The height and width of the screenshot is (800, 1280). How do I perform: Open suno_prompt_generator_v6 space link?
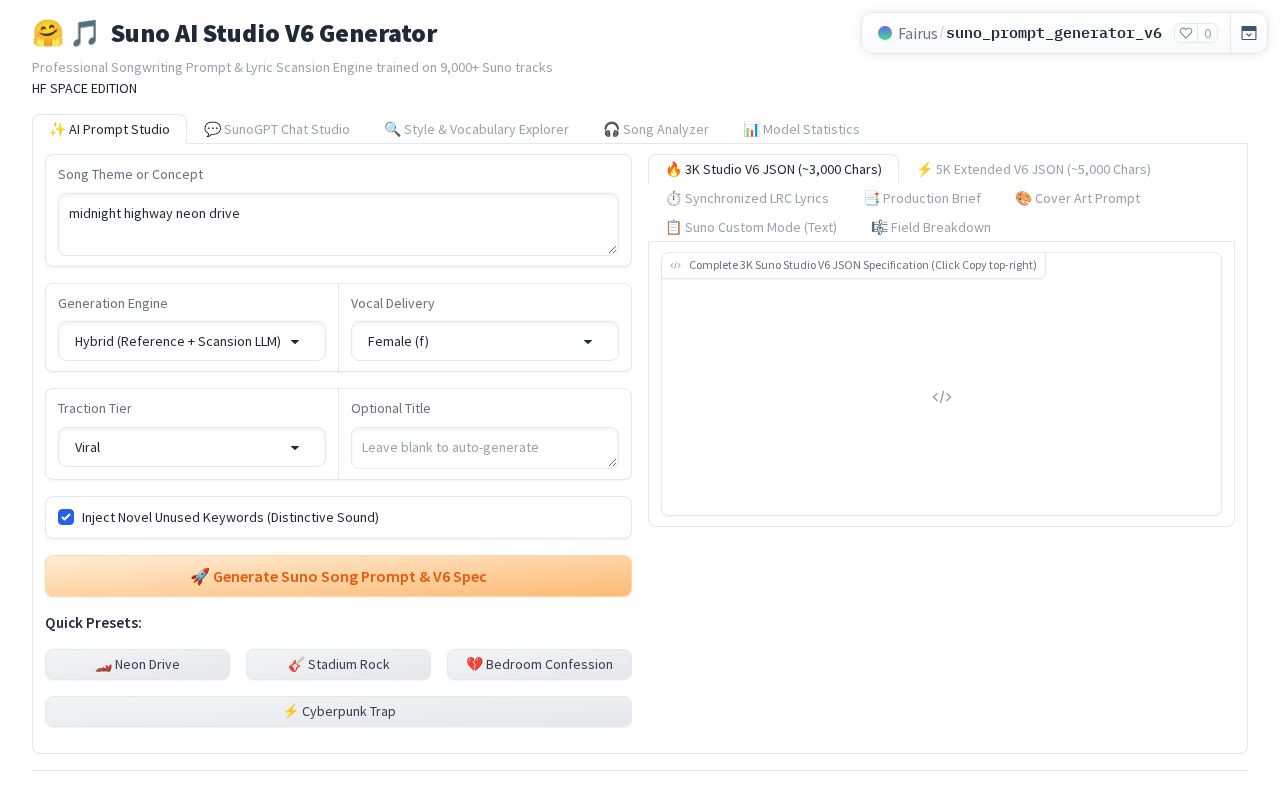[1054, 33]
